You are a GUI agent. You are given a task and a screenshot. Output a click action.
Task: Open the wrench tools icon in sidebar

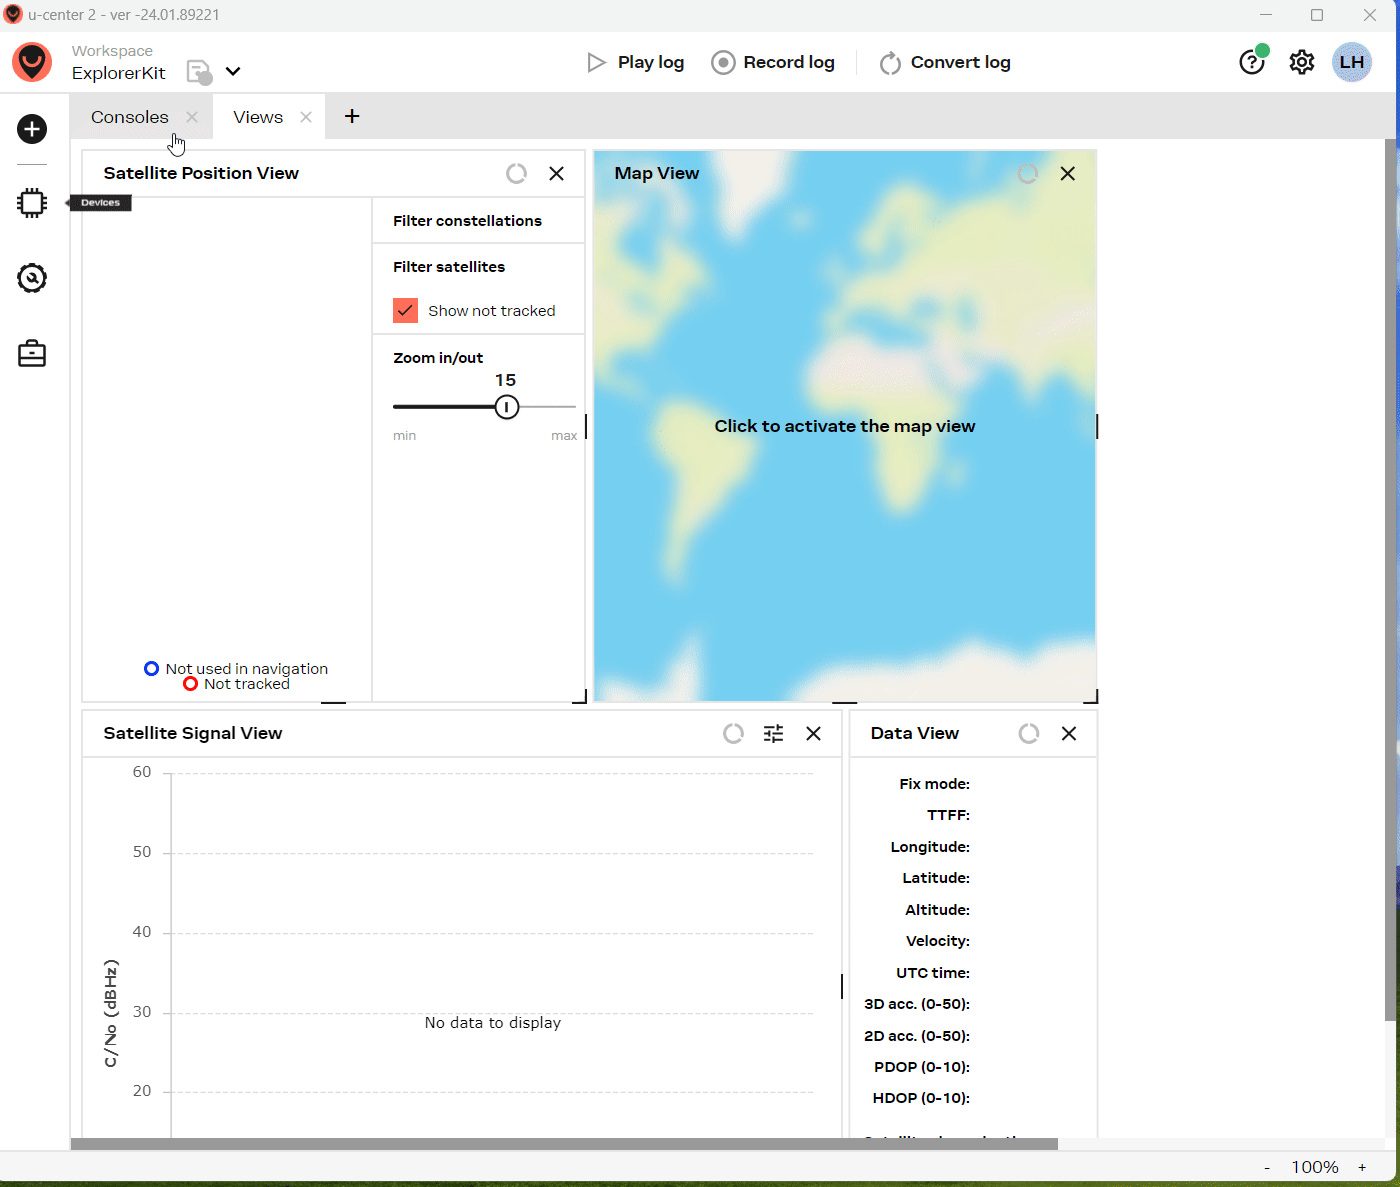pos(32,278)
